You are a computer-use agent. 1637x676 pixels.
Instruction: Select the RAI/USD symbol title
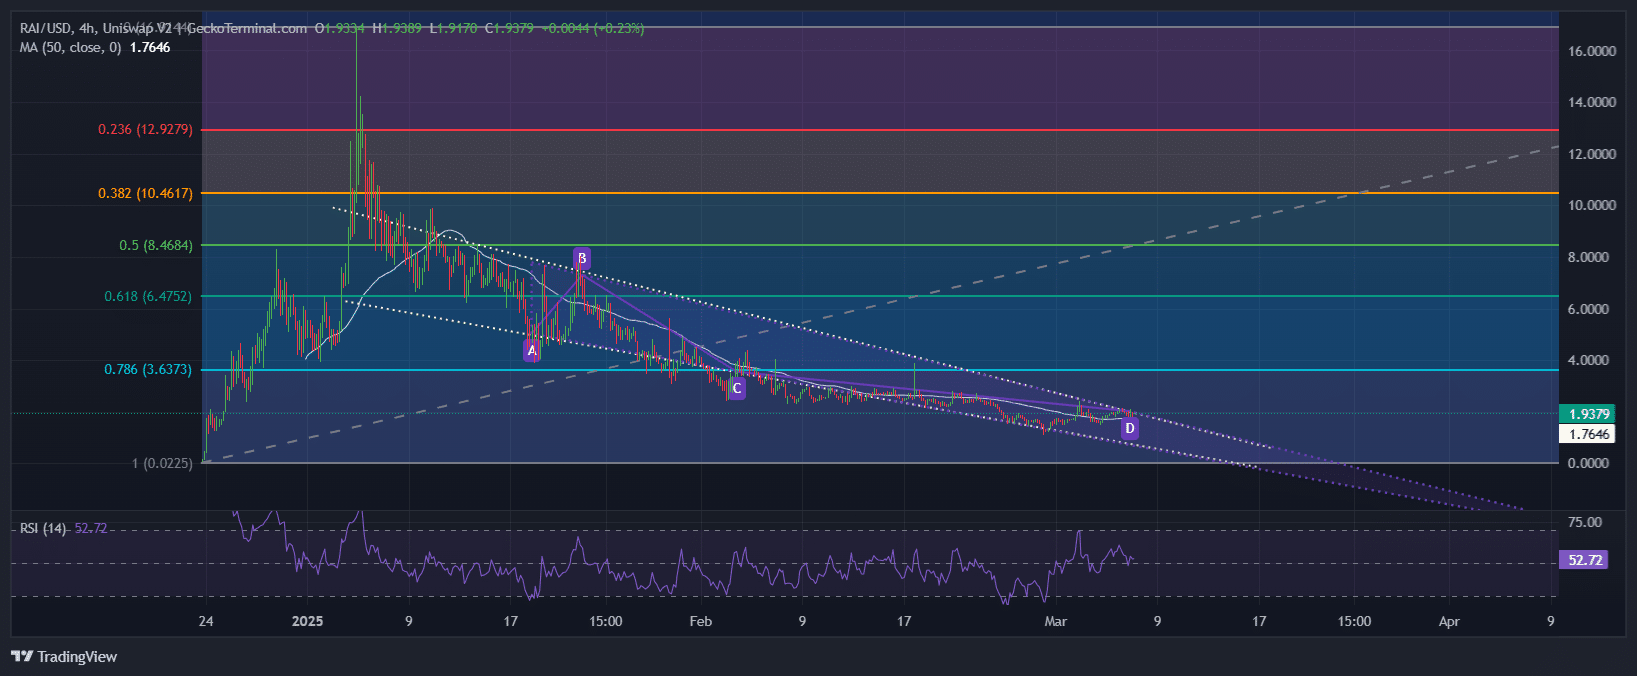pyautogui.click(x=46, y=28)
